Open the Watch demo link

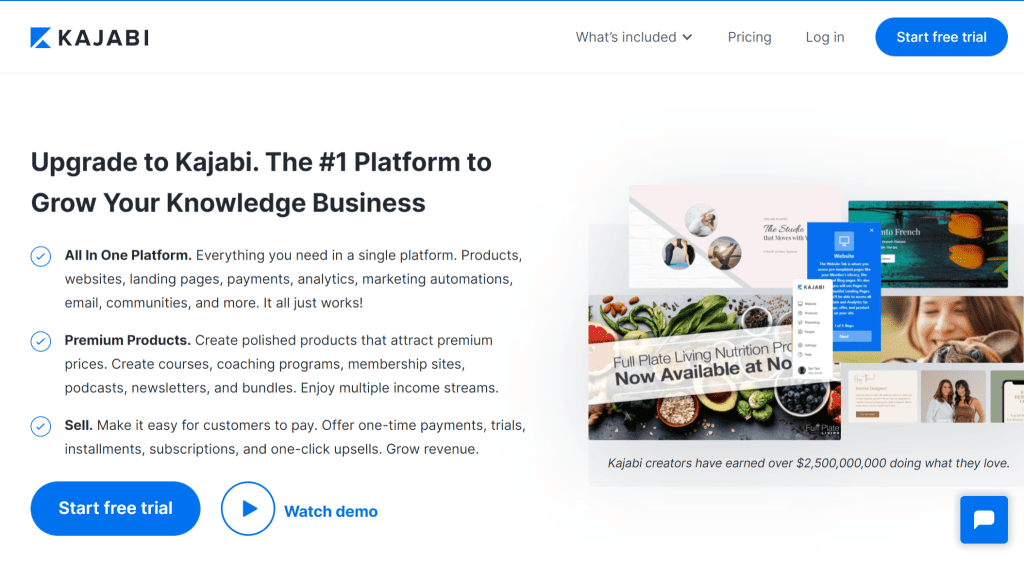[330, 511]
